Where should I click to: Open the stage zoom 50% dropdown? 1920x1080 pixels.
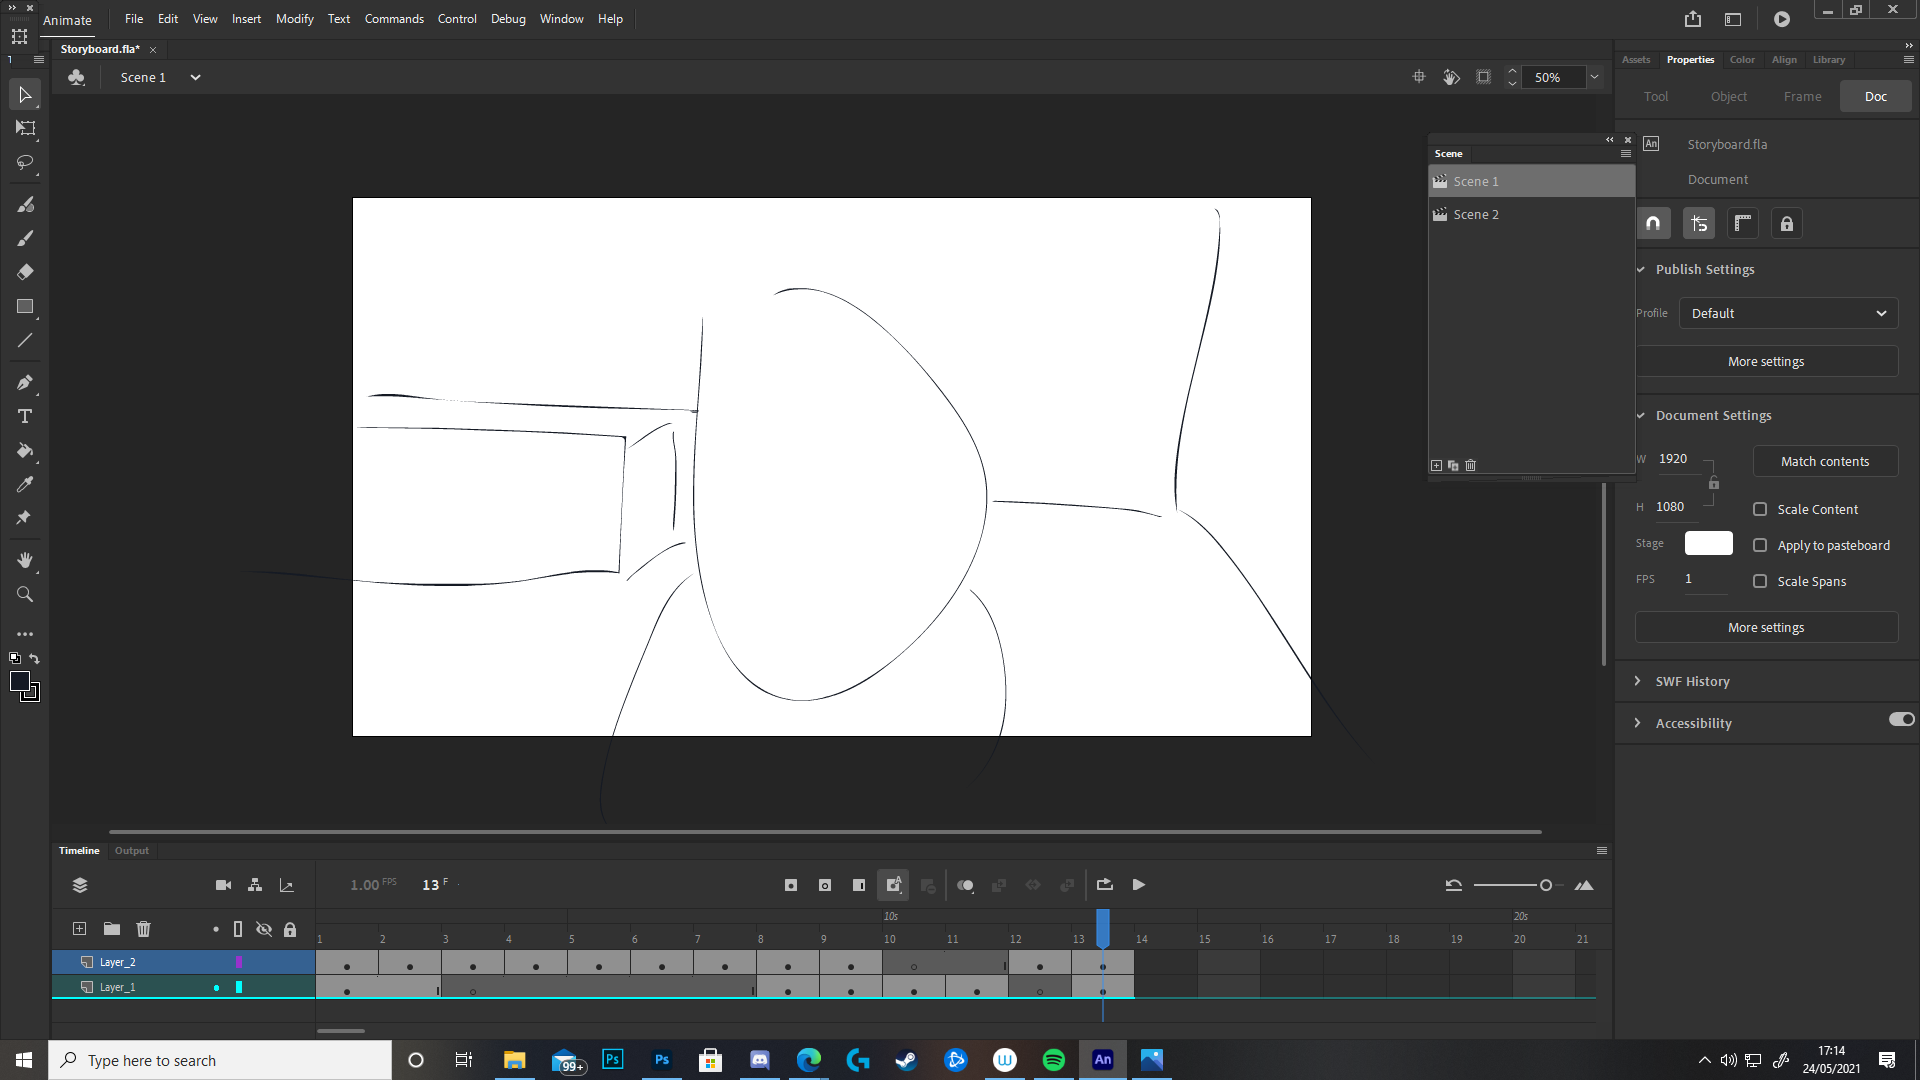pyautogui.click(x=1594, y=77)
